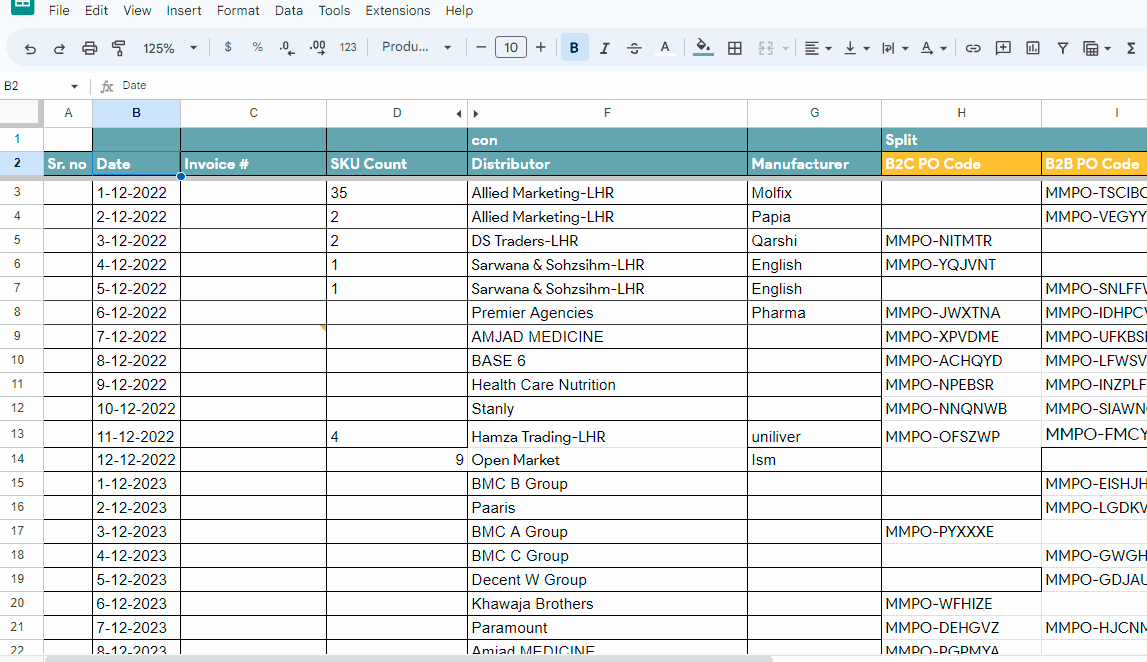This screenshot has width=1147, height=662.
Task: Open text rotation dropdown
Action: 933,48
